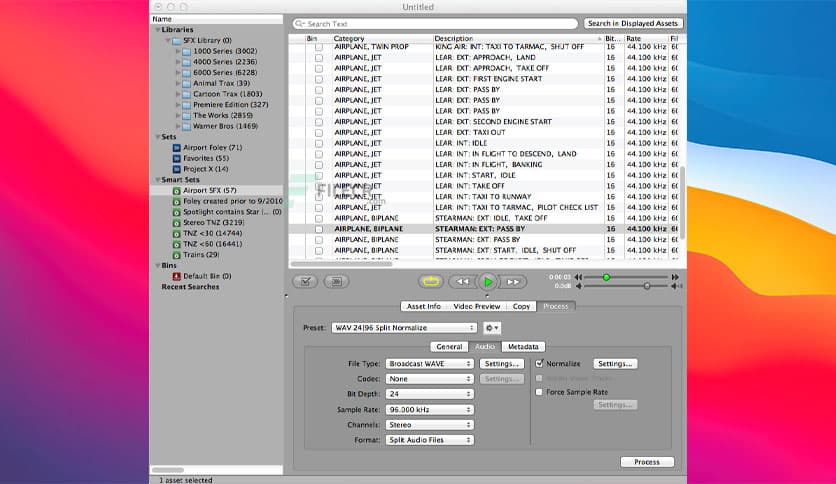Adjust the volume level slider knob
Viewport: 836px width, 484px height.
point(647,286)
